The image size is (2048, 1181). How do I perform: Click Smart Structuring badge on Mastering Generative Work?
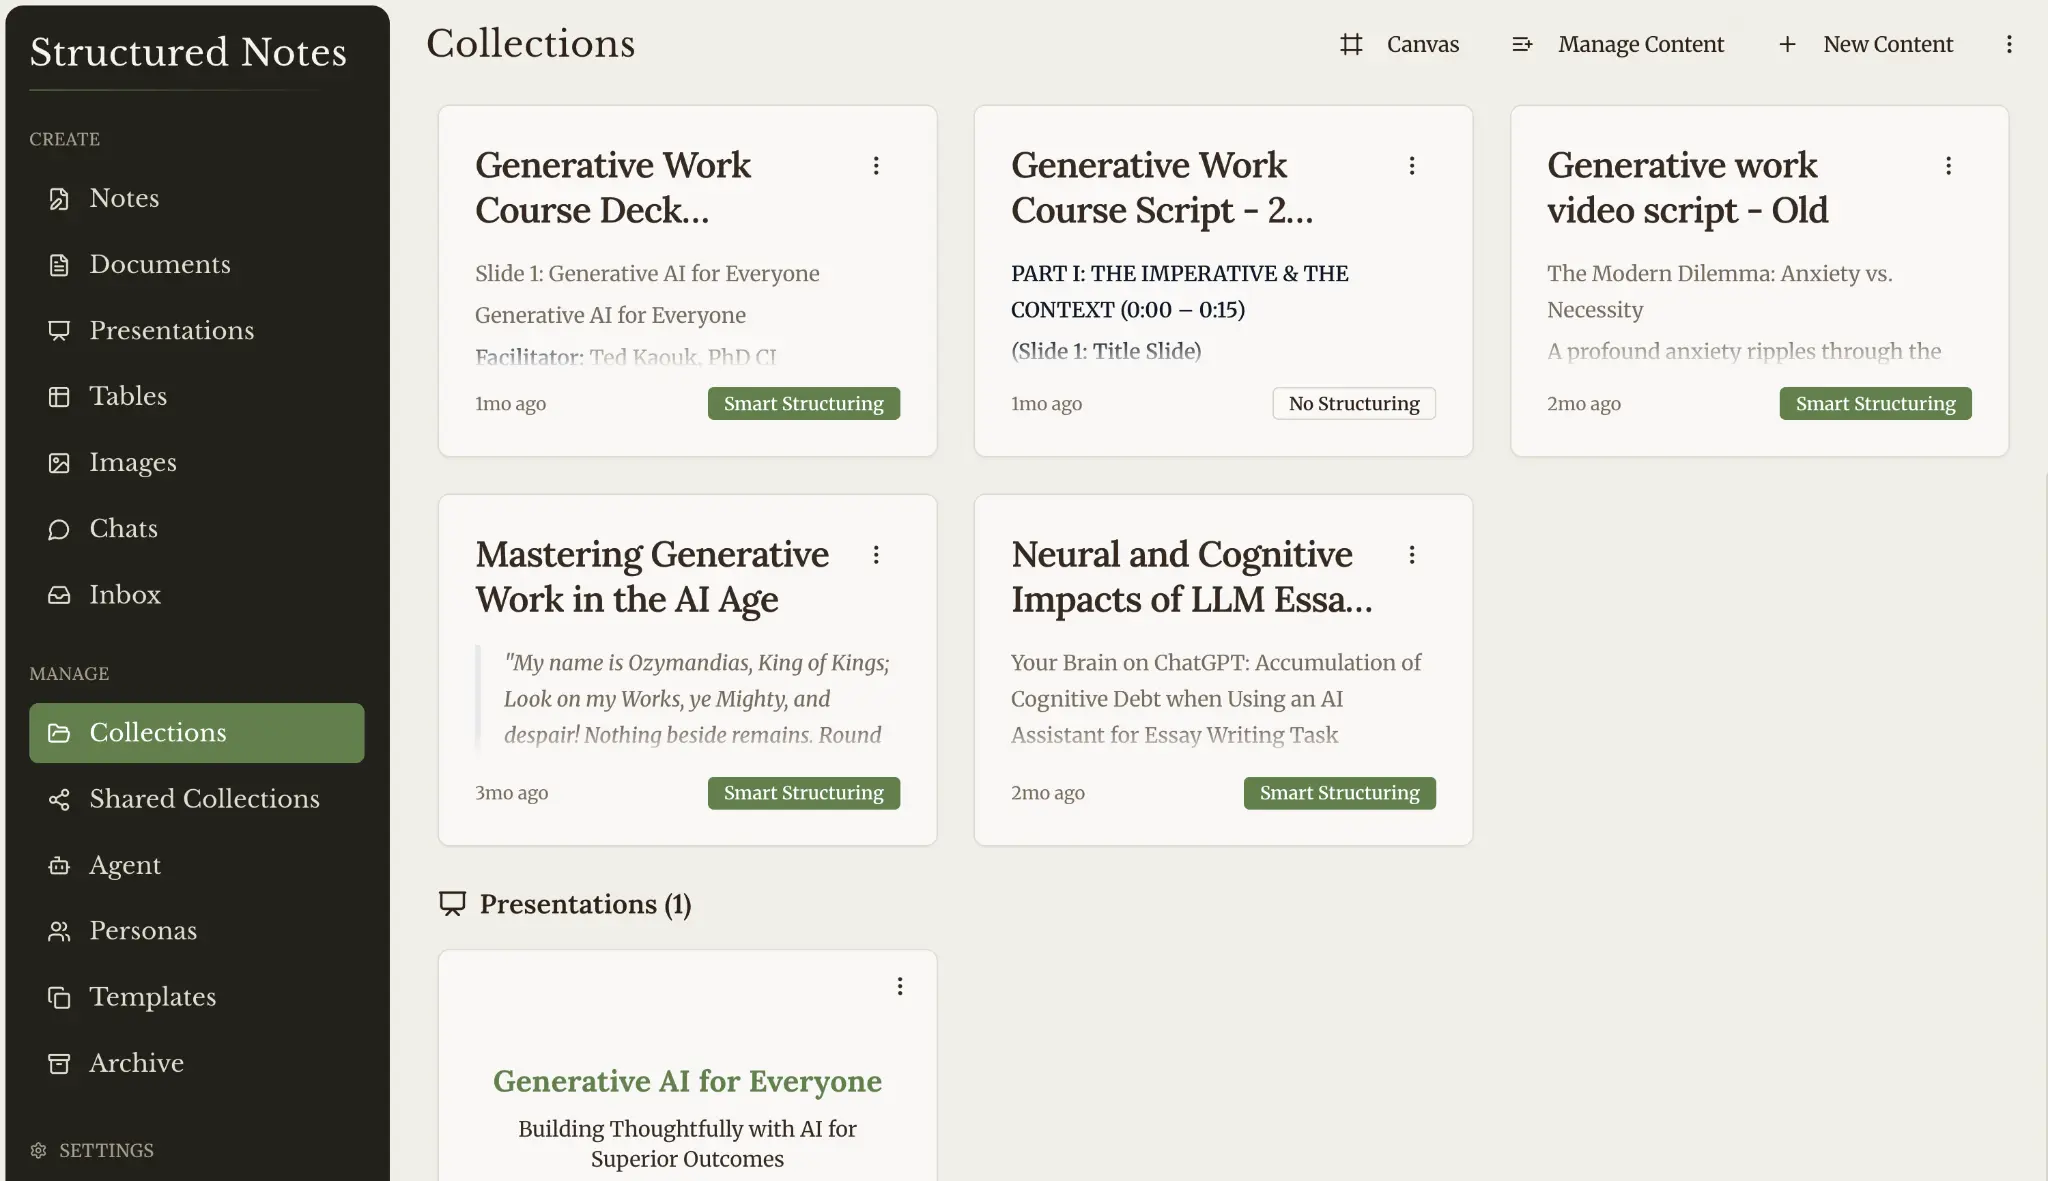(x=804, y=793)
